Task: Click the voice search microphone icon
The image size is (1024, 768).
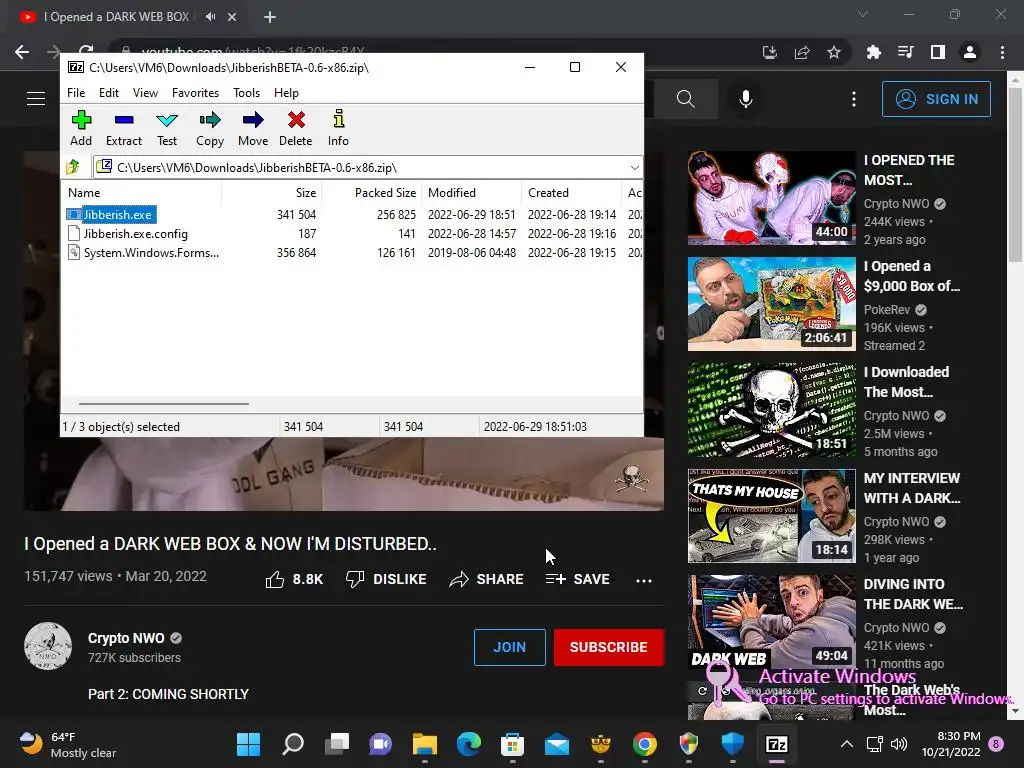Action: click(746, 99)
